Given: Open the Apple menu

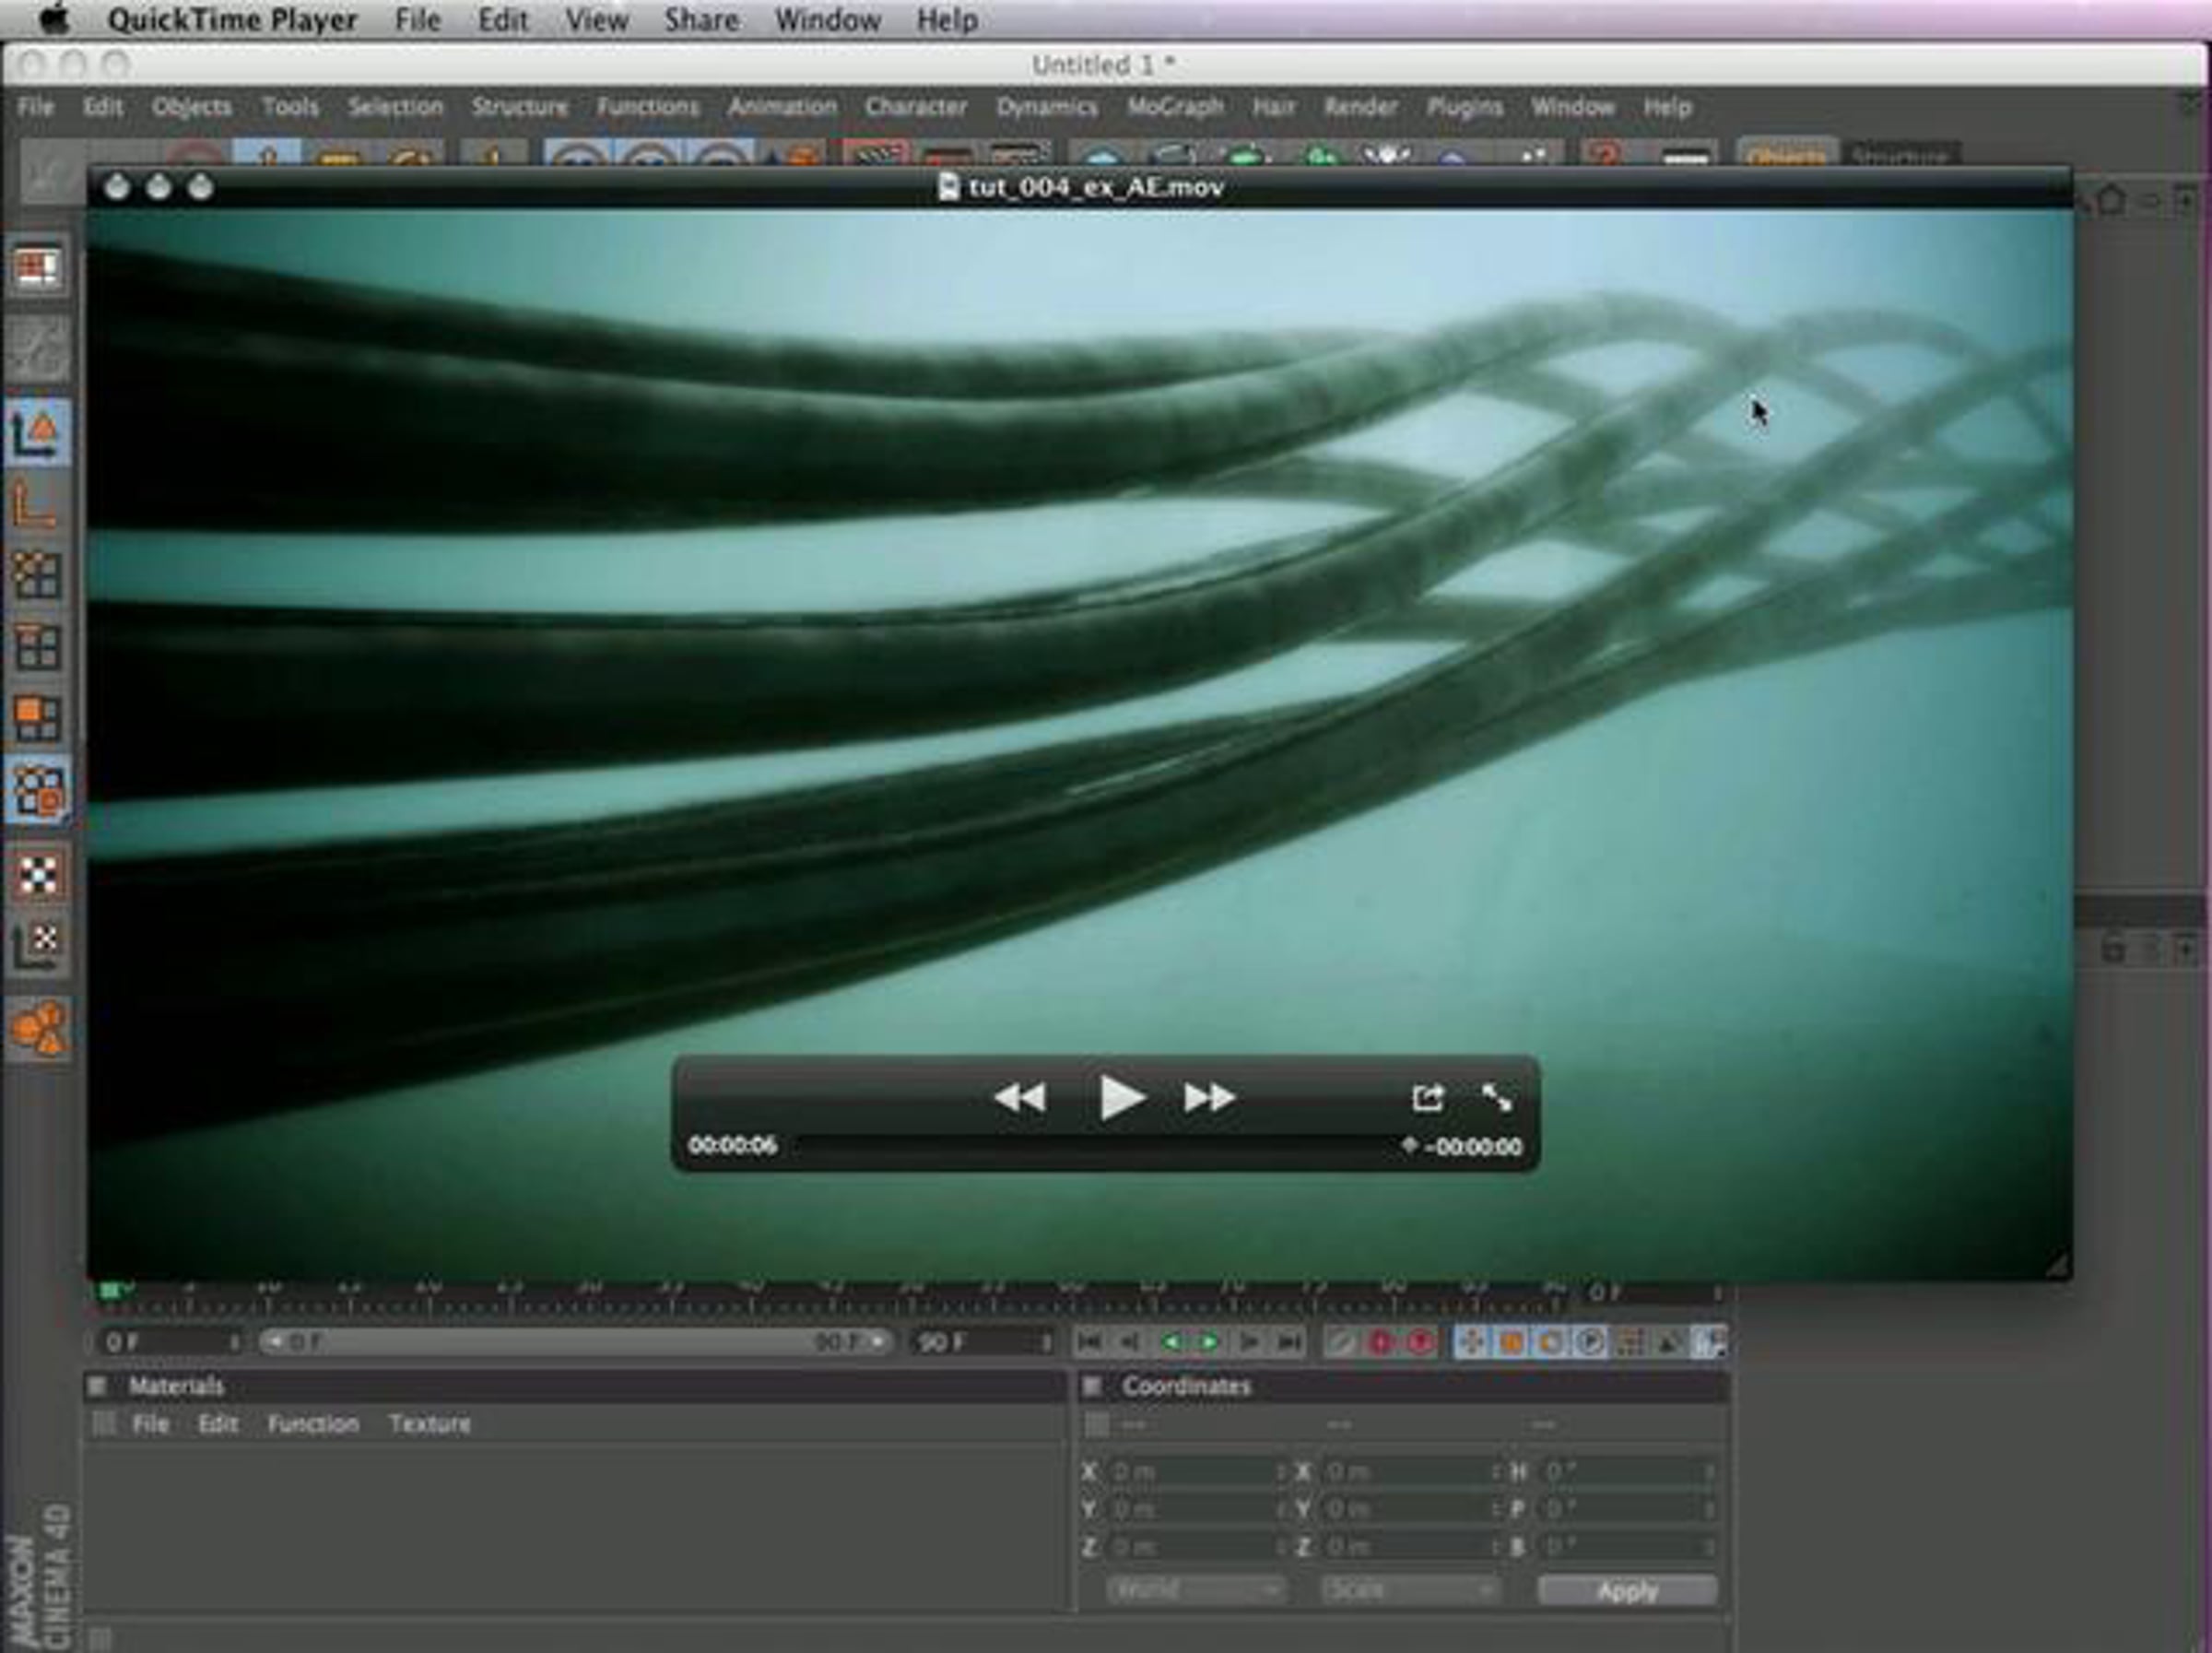Looking at the screenshot, I should [54, 19].
